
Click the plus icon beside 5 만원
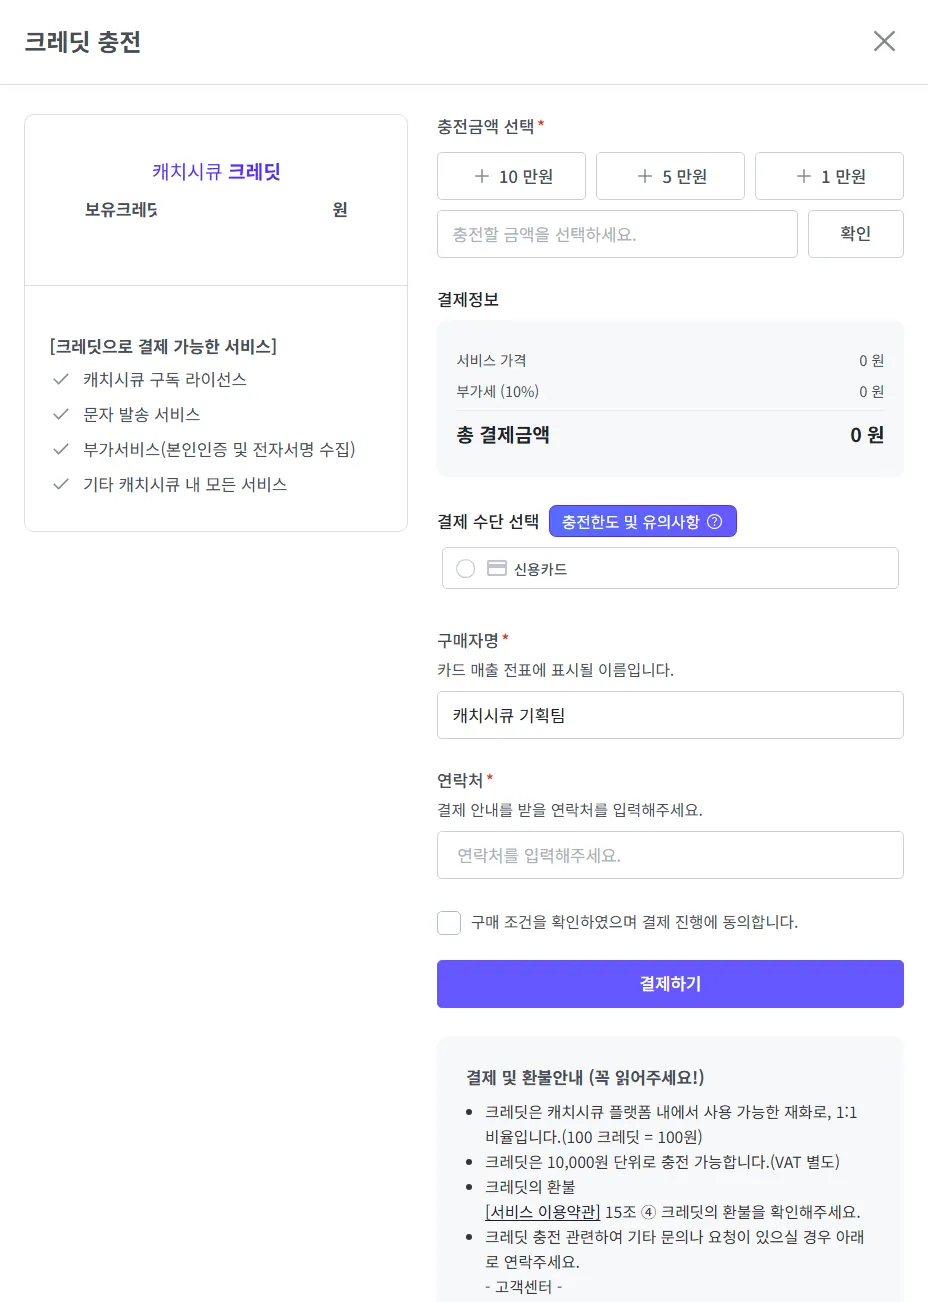point(645,176)
